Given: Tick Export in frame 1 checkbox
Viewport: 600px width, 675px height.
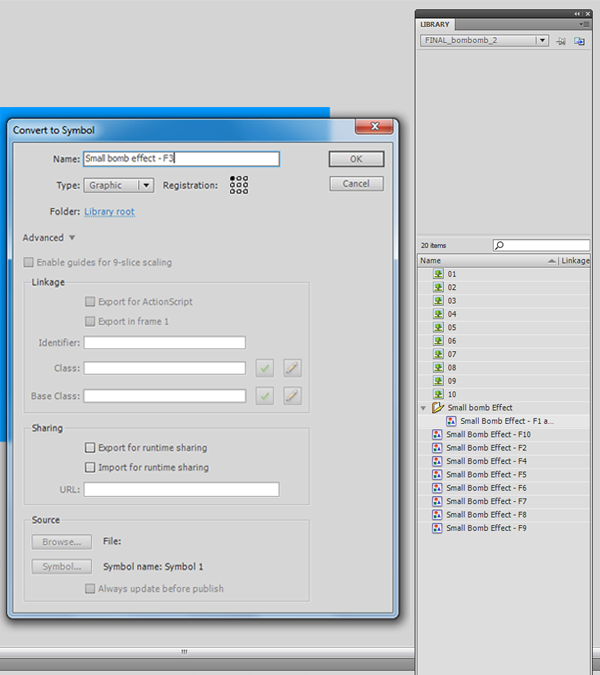Looking at the screenshot, I should 90,321.
